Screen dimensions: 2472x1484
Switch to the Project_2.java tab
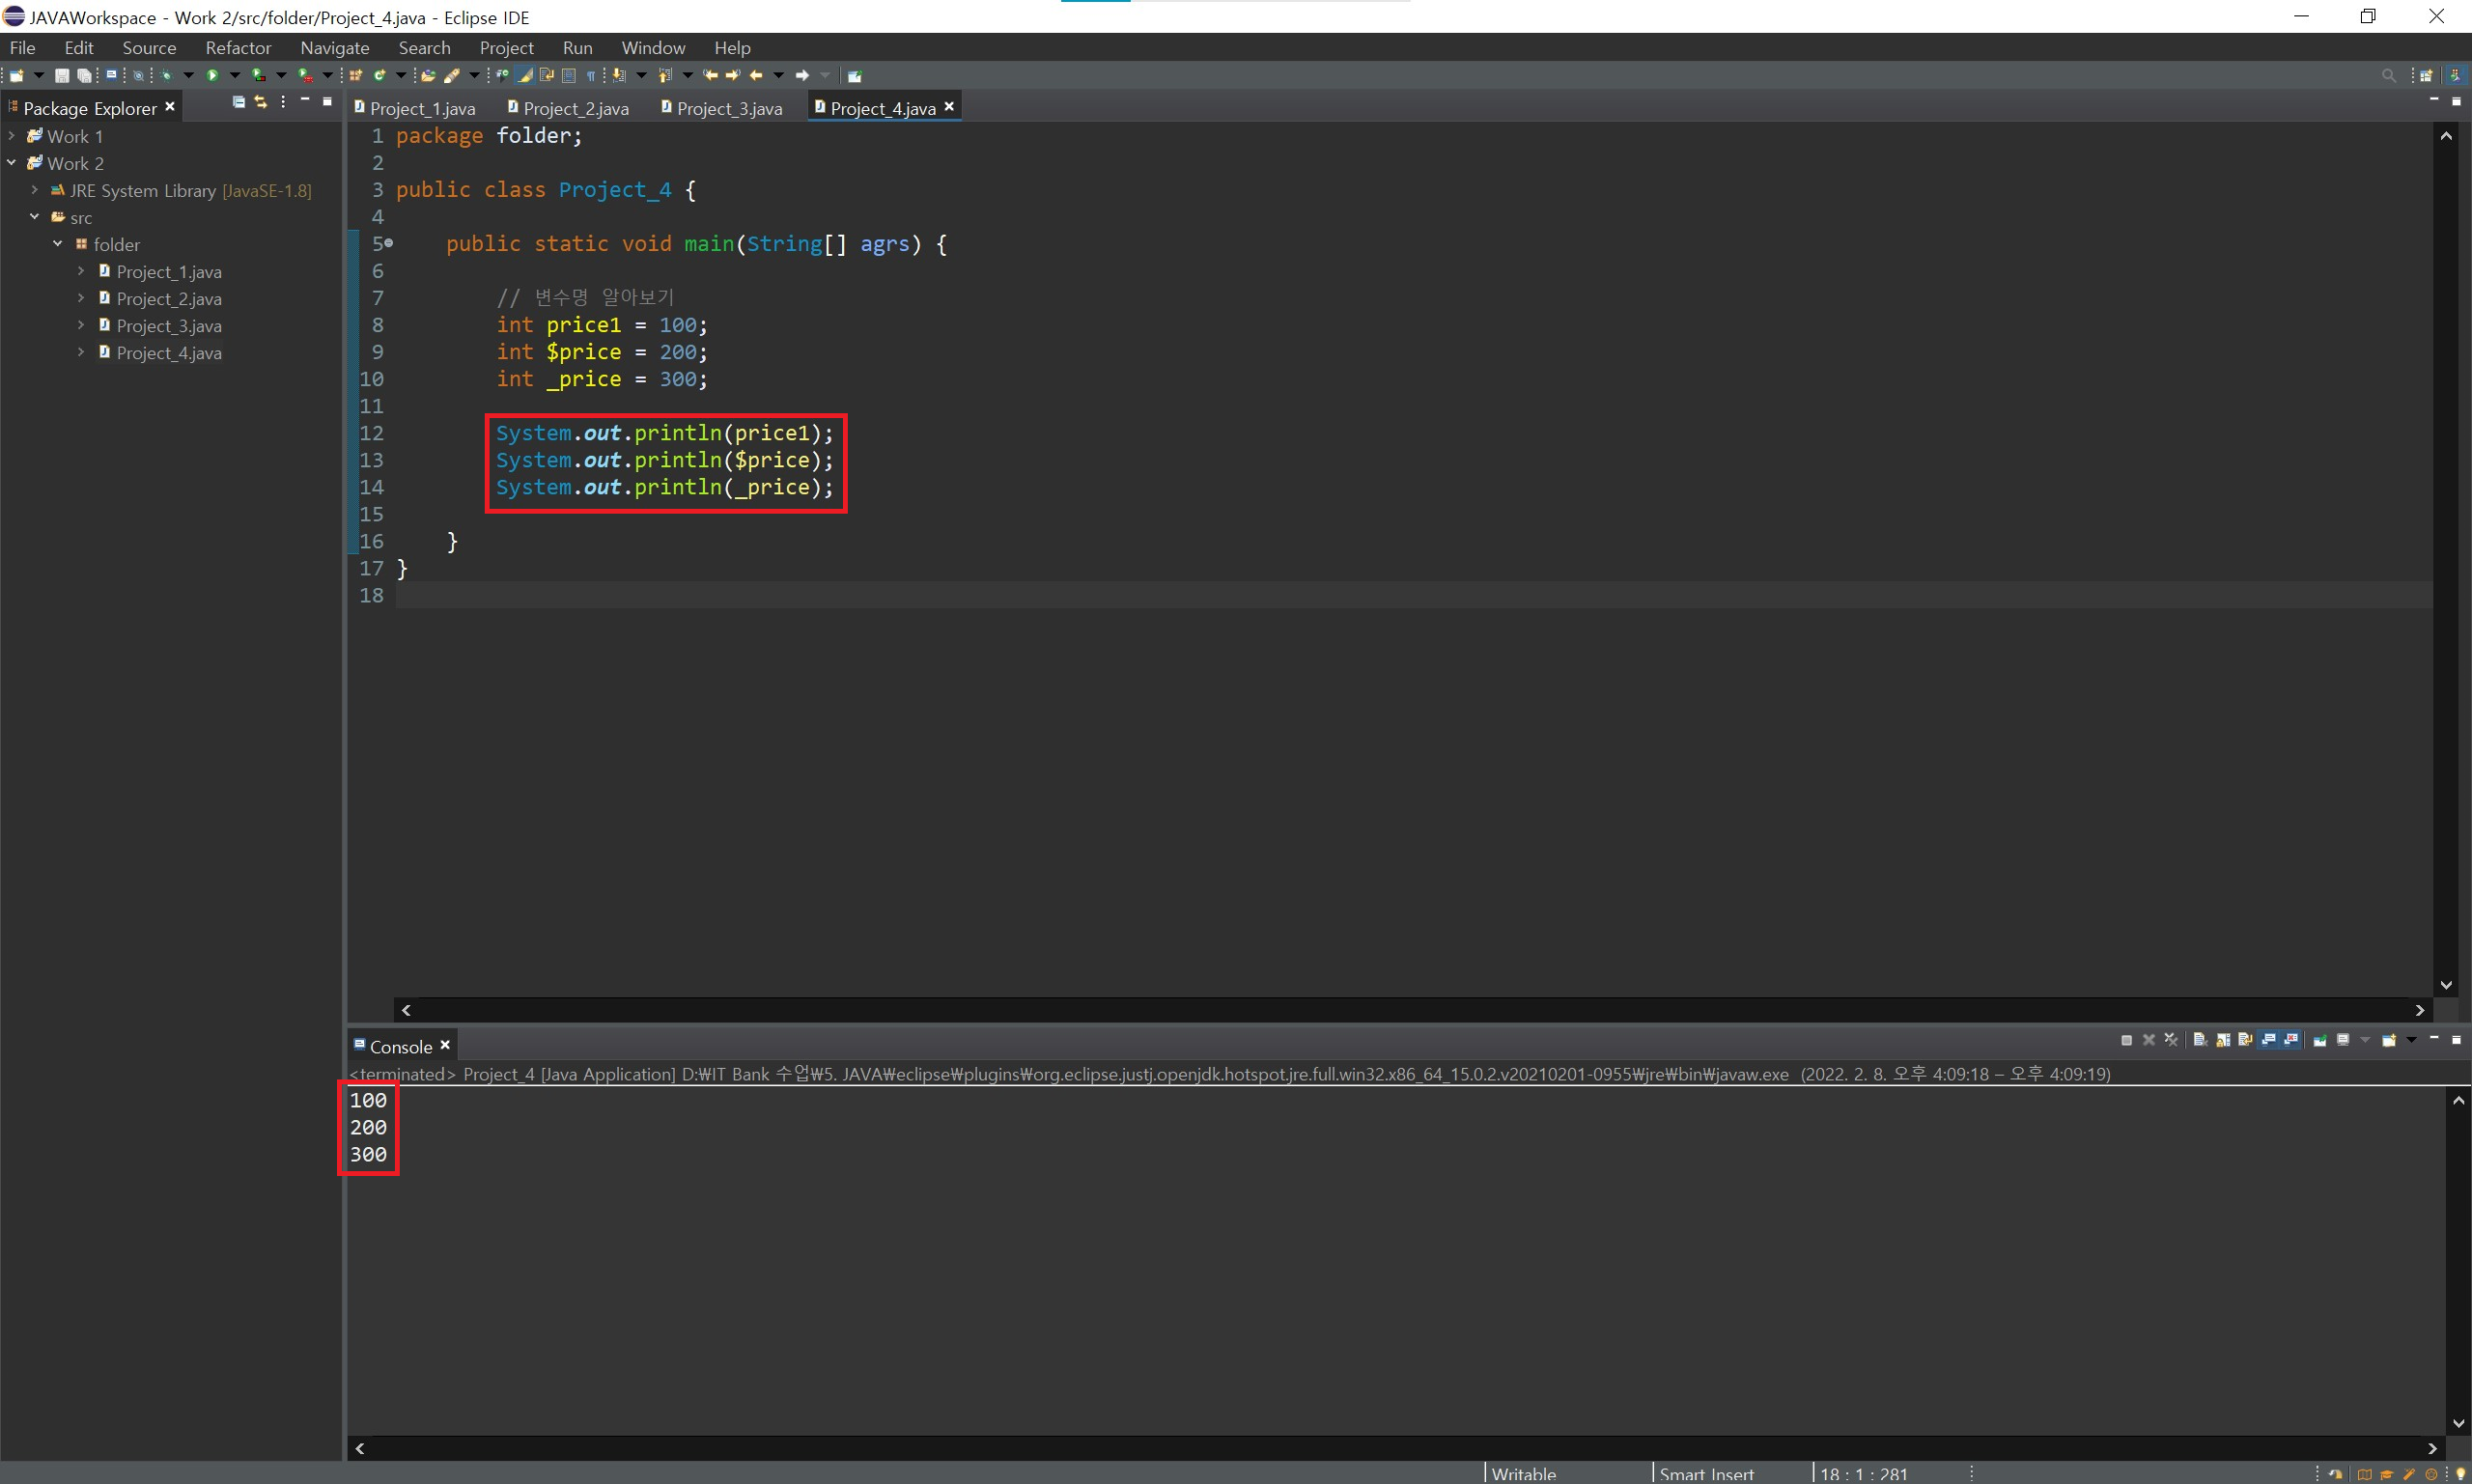pyautogui.click(x=575, y=108)
